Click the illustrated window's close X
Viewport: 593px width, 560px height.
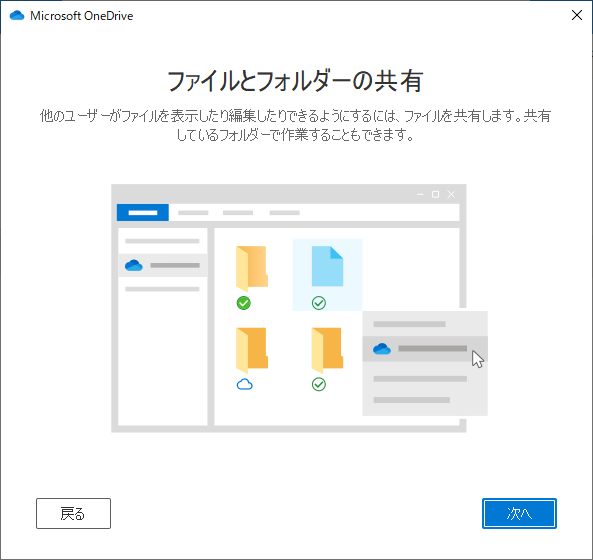coord(451,194)
